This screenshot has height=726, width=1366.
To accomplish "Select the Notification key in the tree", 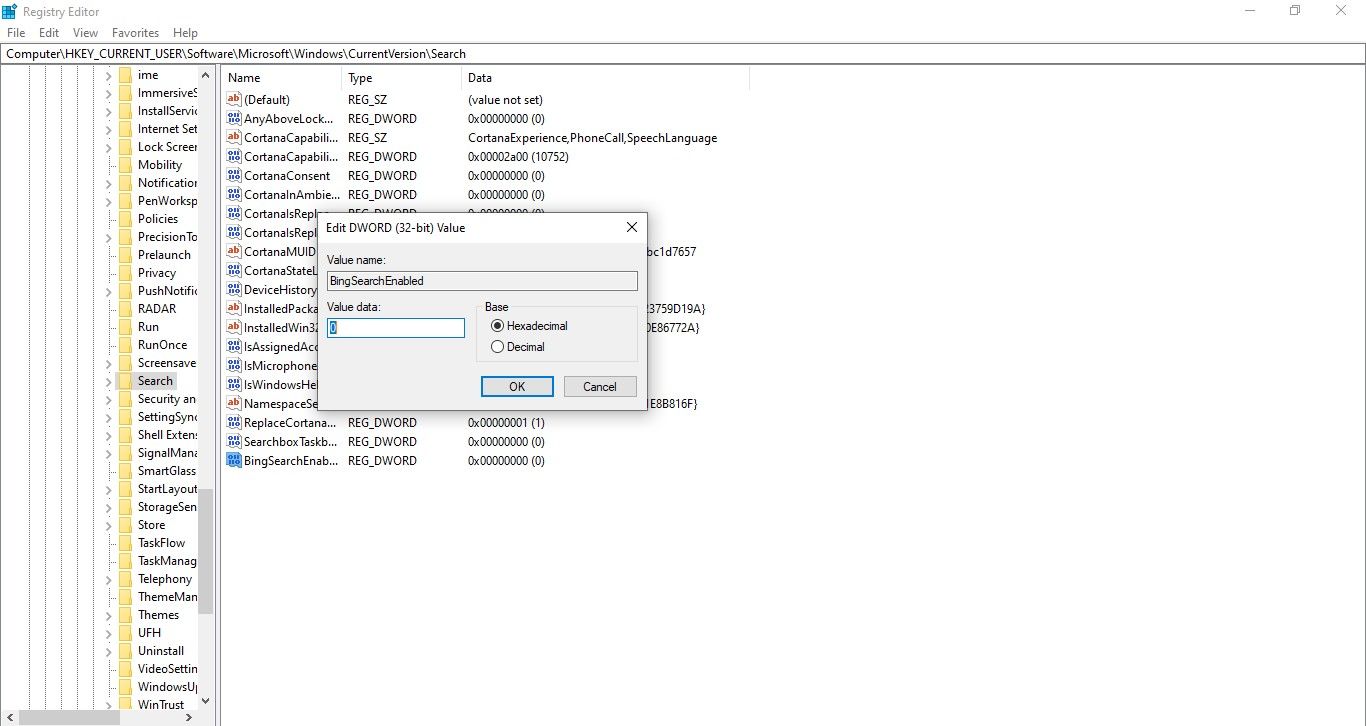I will pyautogui.click(x=167, y=183).
